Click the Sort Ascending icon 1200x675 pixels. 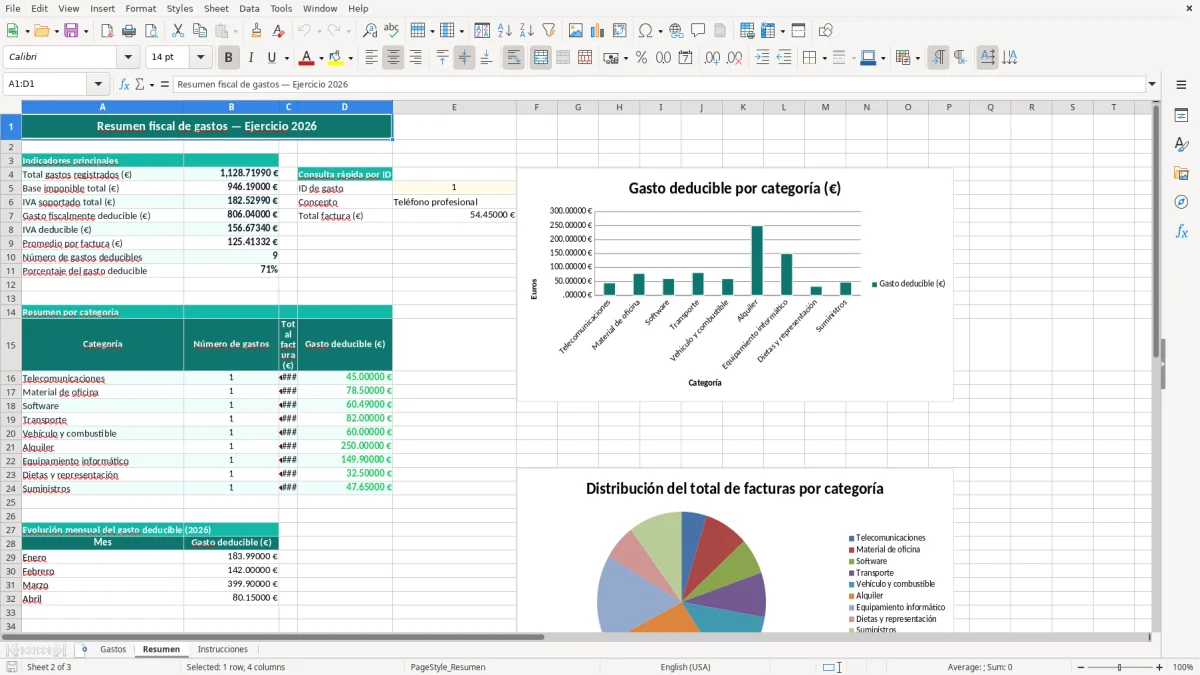pos(505,31)
